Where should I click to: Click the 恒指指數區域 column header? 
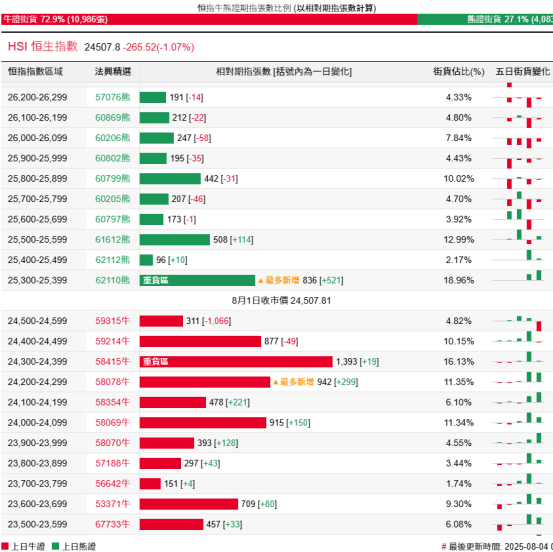point(35,72)
